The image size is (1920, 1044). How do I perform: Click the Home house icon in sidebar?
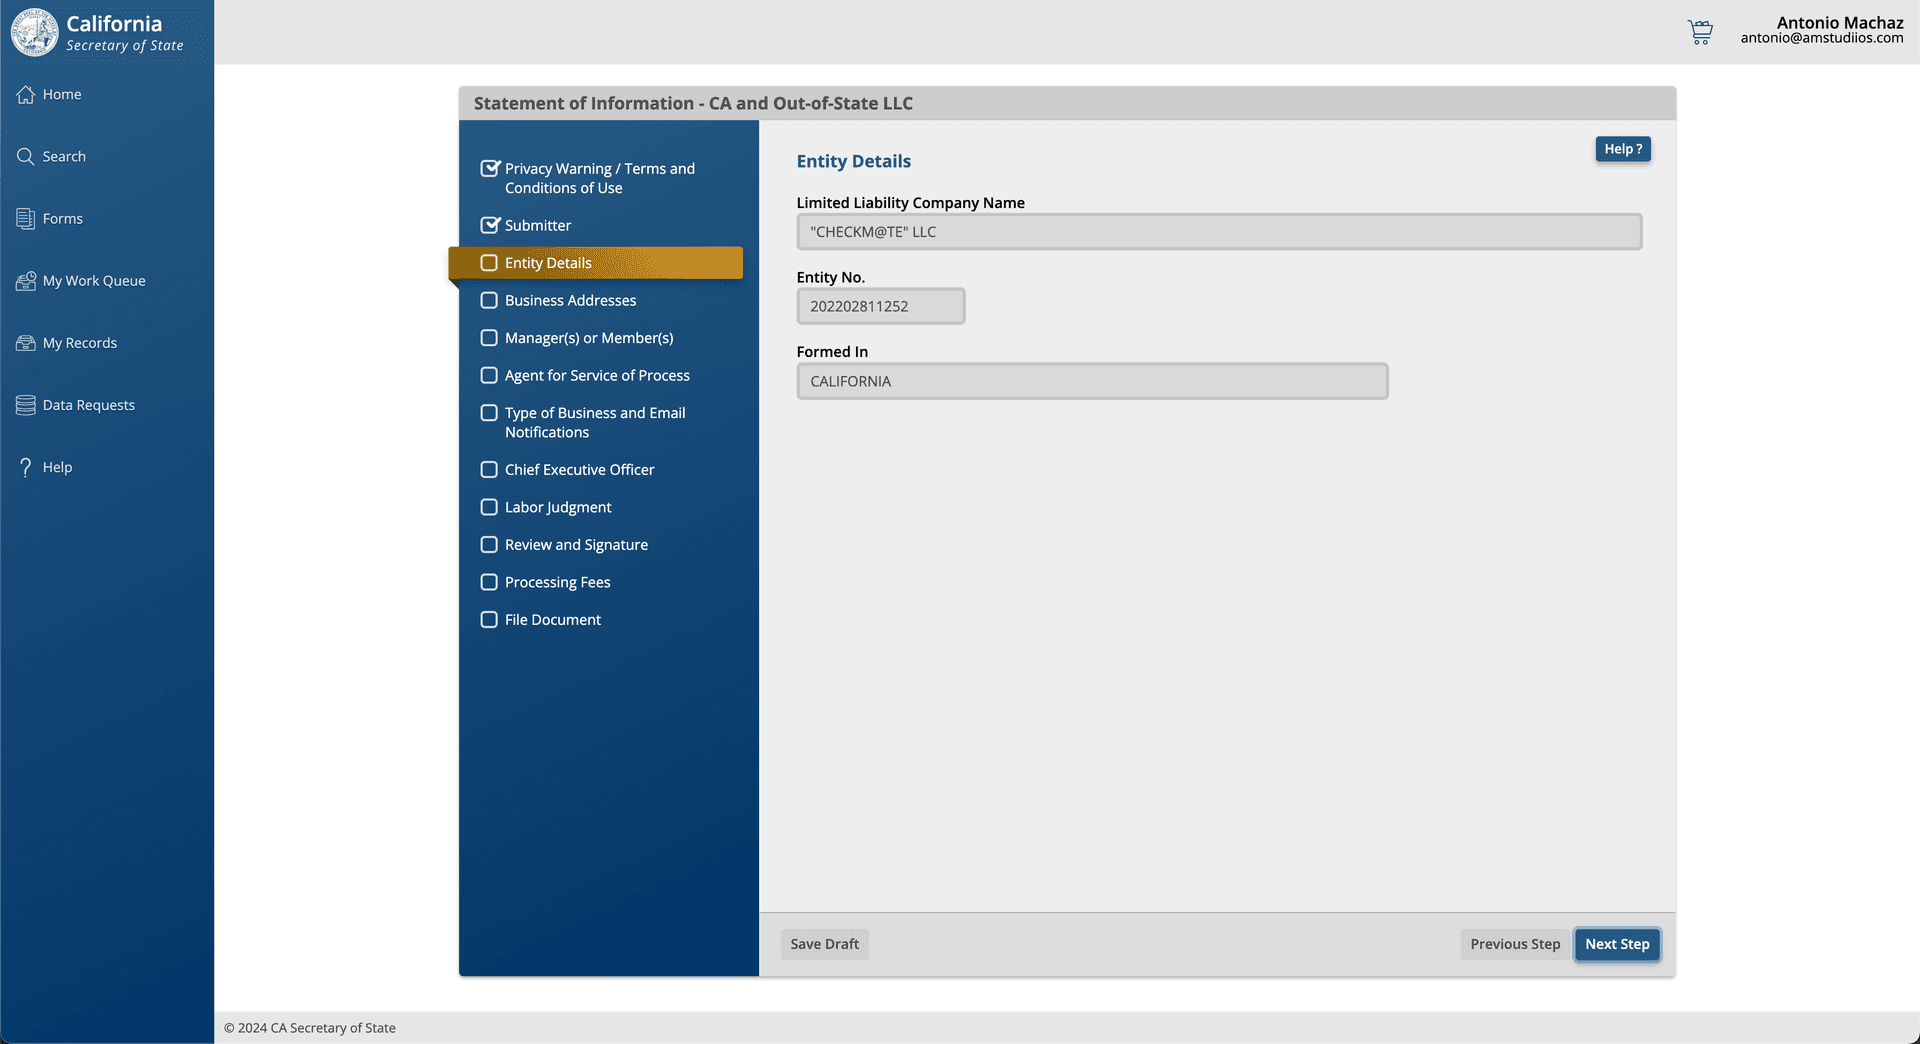tap(26, 94)
